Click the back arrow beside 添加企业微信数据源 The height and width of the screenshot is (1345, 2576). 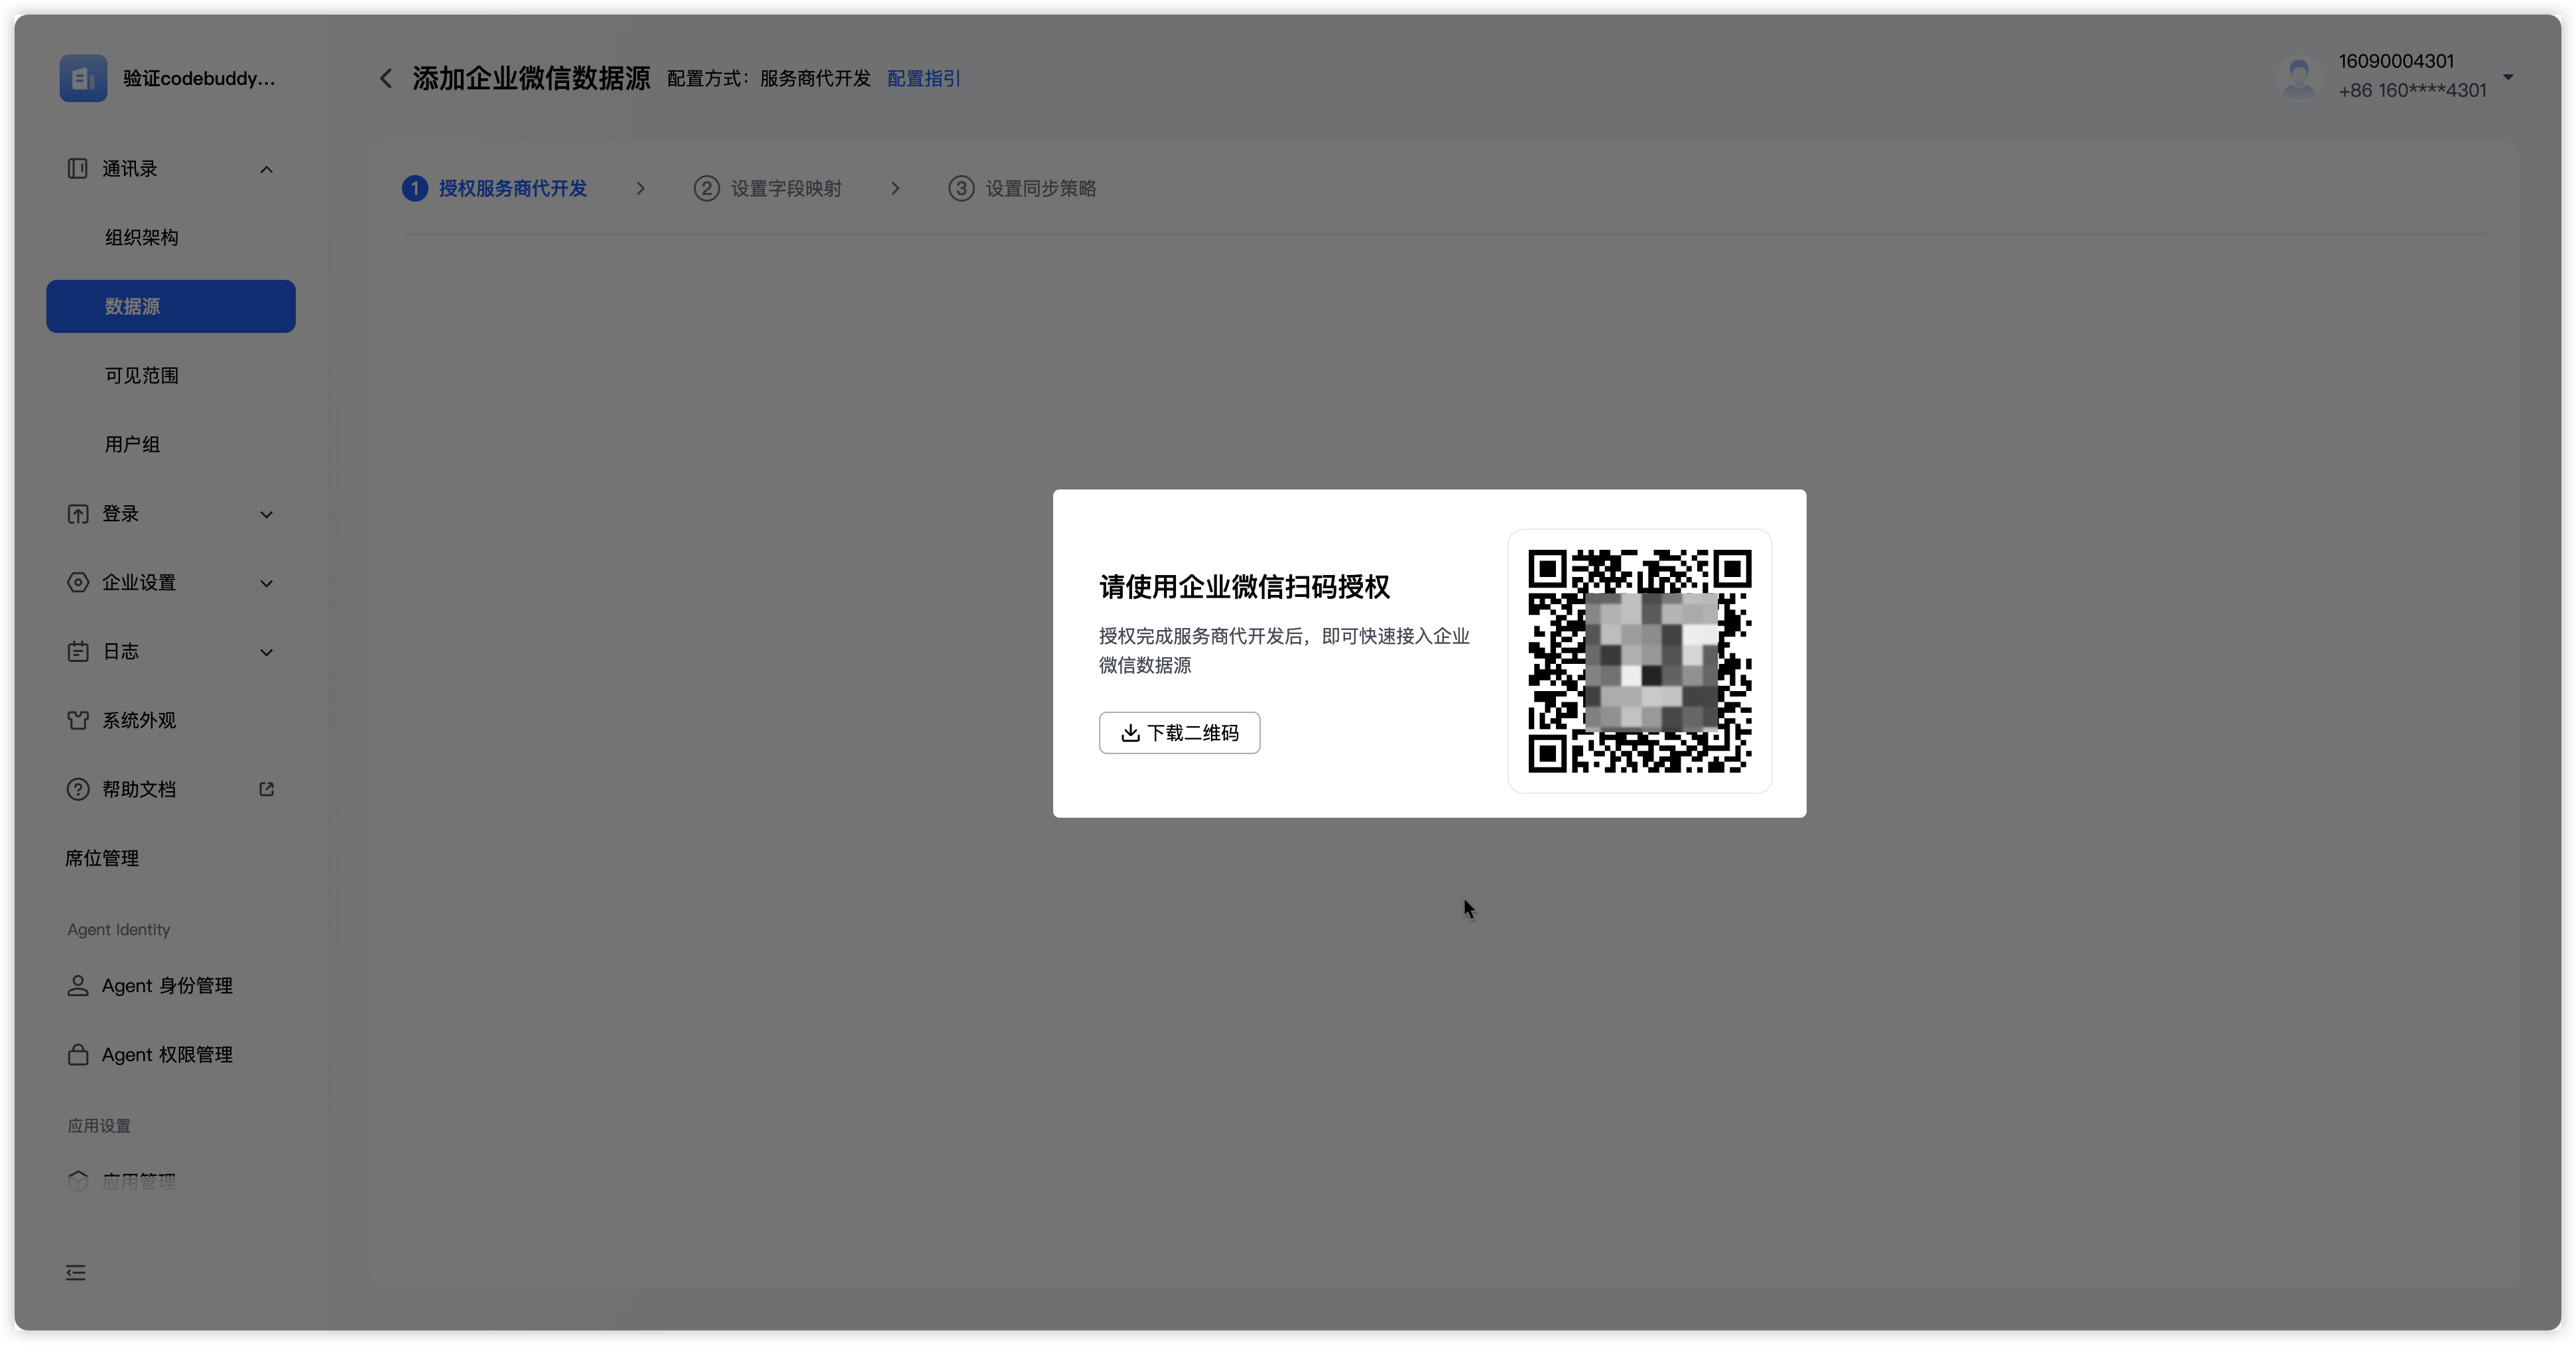click(x=386, y=78)
